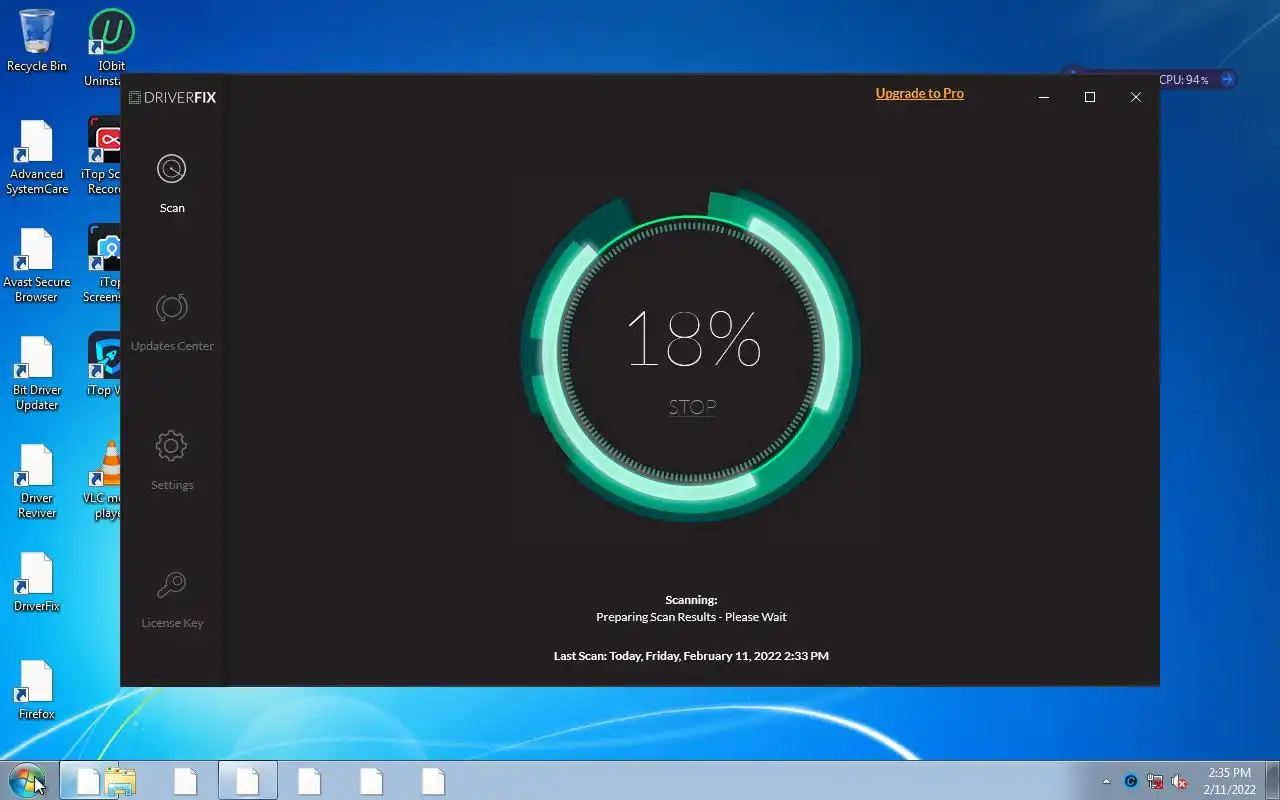Select the VLC media player desktop shortcut
Viewport: 1280px width, 800px height.
pos(103,481)
